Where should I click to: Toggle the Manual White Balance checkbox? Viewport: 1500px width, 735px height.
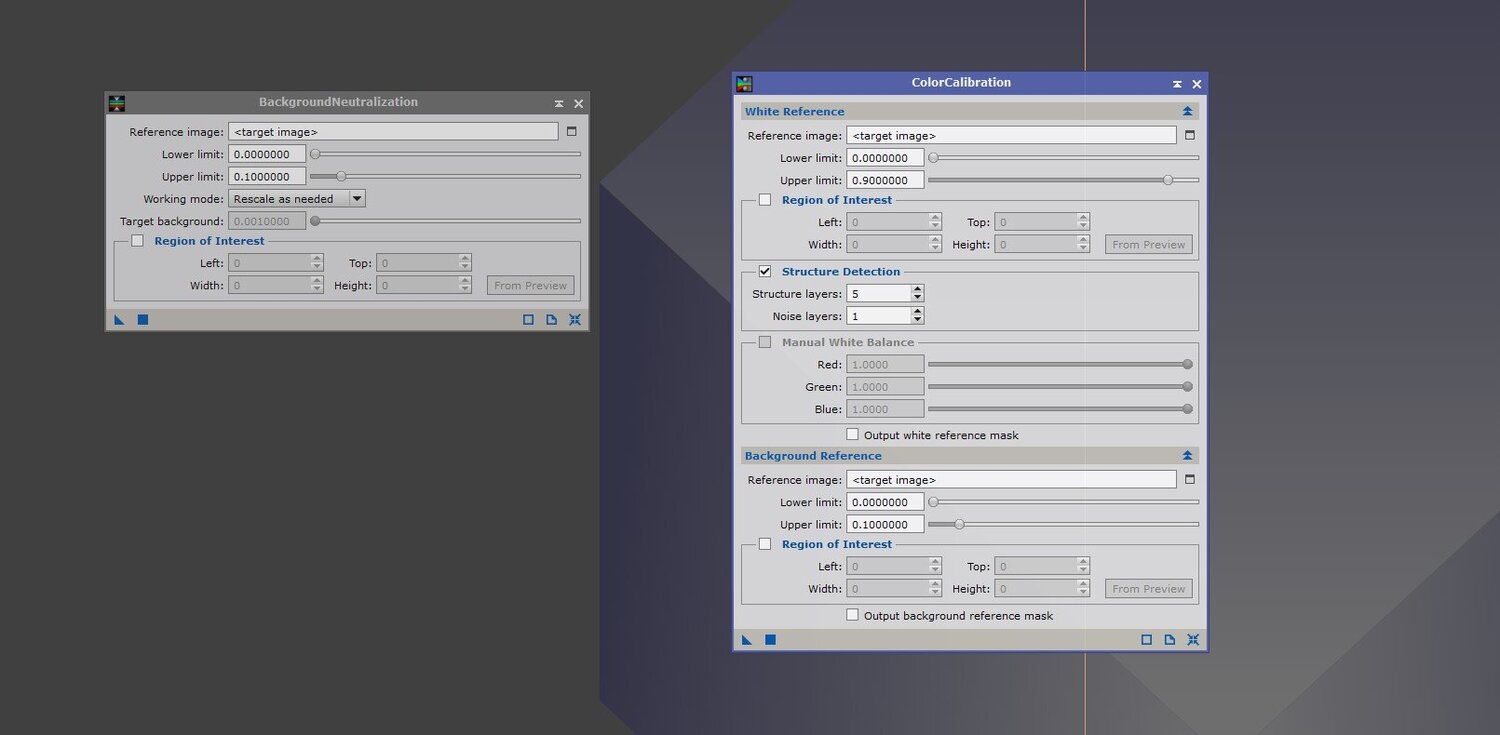pyautogui.click(x=765, y=342)
